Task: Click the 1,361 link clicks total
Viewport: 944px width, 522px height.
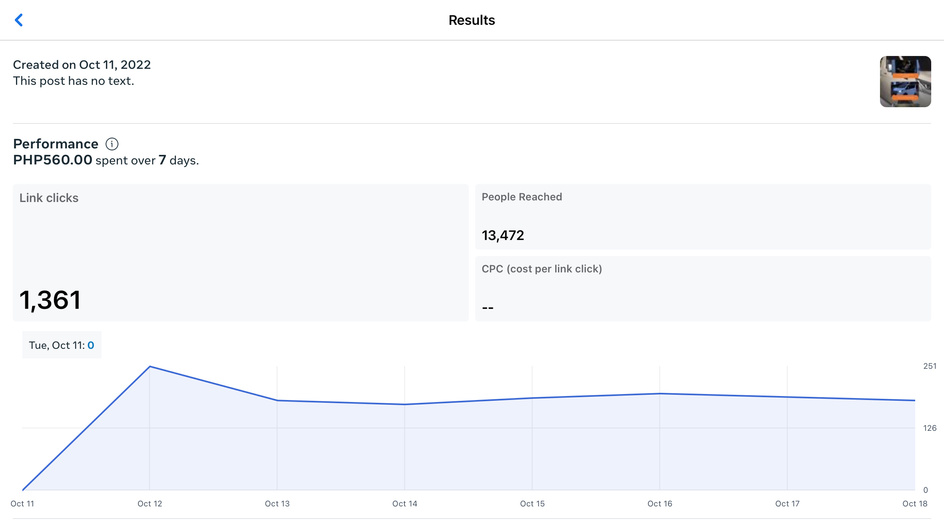Action: [x=50, y=300]
